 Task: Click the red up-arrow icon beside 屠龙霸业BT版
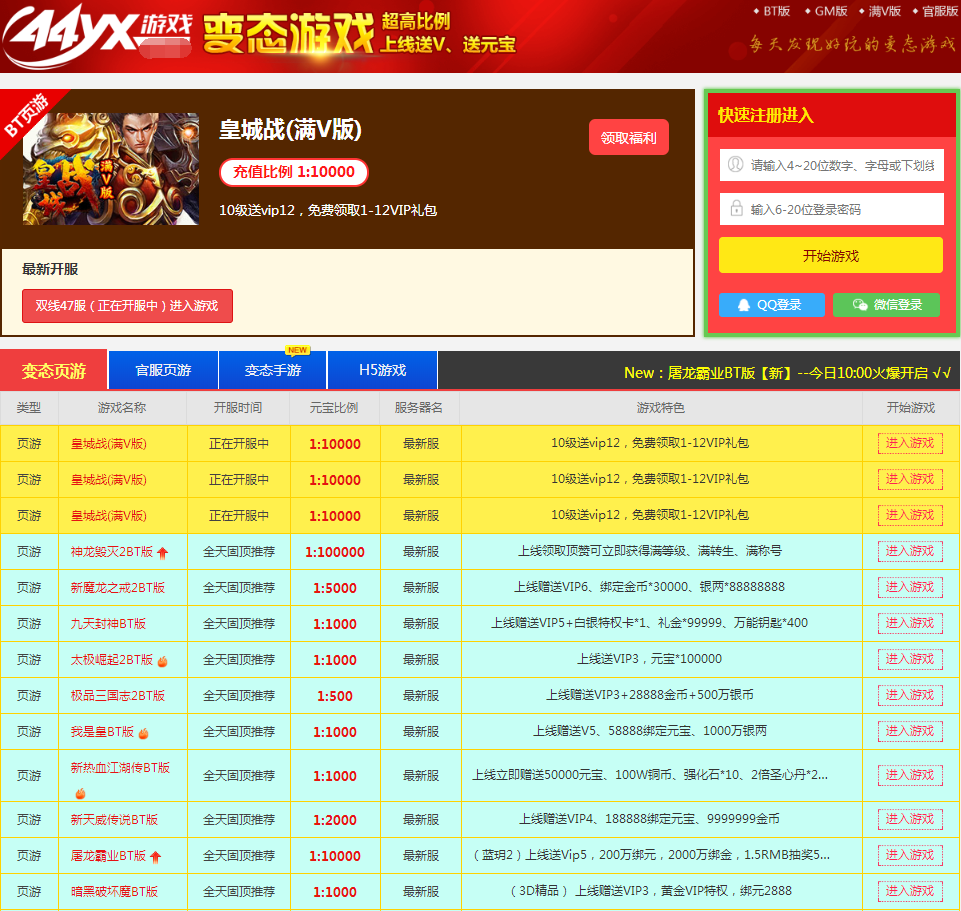click(x=156, y=856)
